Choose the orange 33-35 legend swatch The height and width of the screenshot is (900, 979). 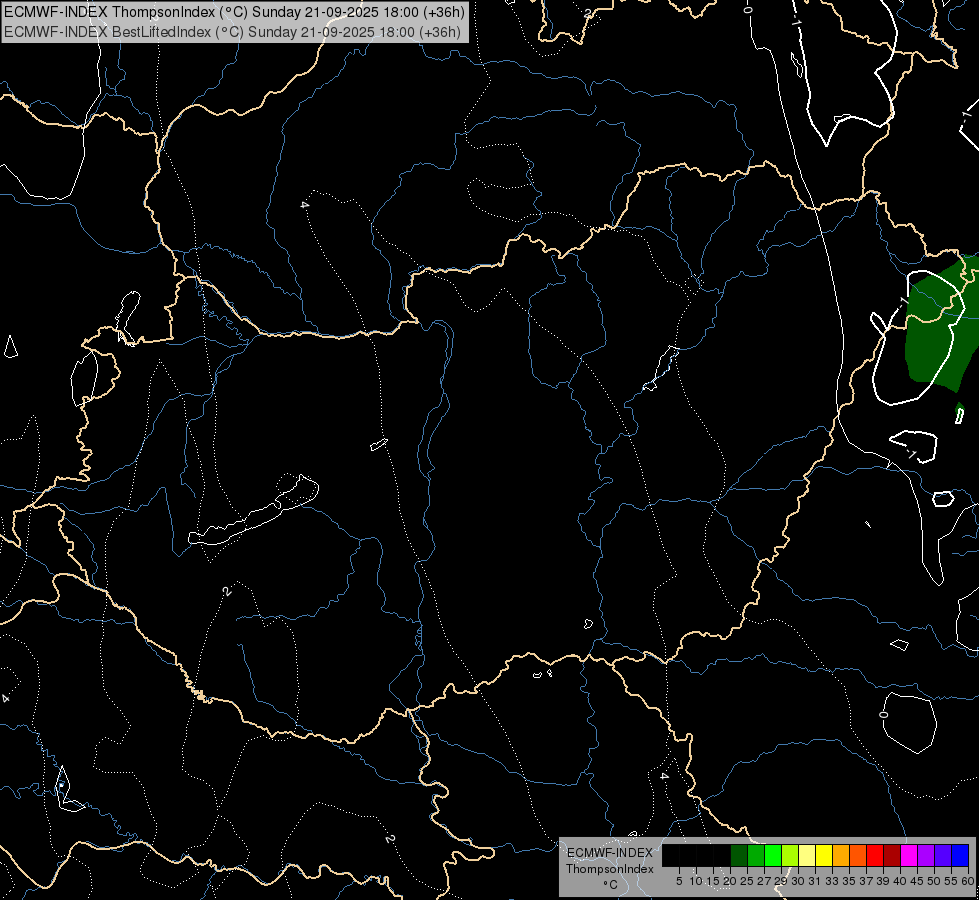tap(841, 855)
